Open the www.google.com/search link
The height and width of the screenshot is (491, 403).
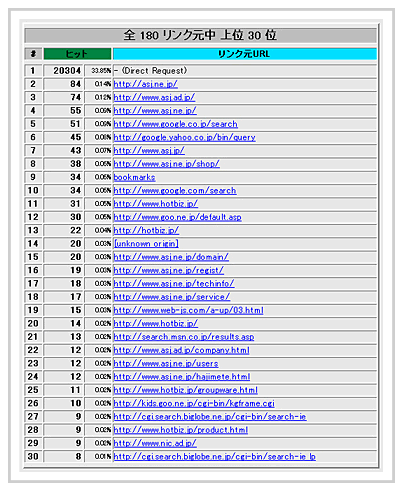pos(175,191)
